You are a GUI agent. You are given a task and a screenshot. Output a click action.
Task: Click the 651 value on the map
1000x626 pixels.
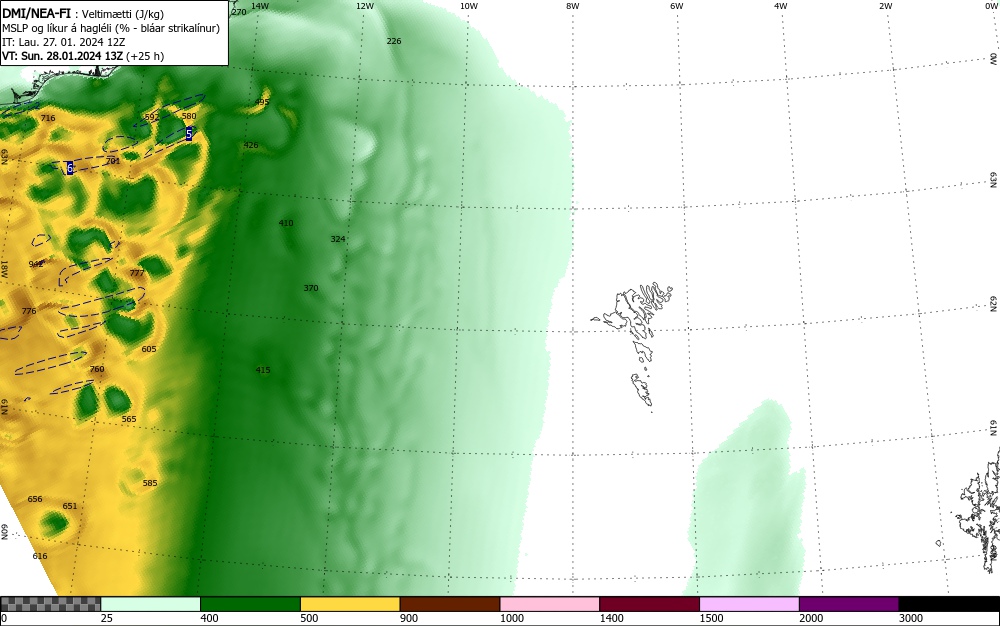[70, 506]
